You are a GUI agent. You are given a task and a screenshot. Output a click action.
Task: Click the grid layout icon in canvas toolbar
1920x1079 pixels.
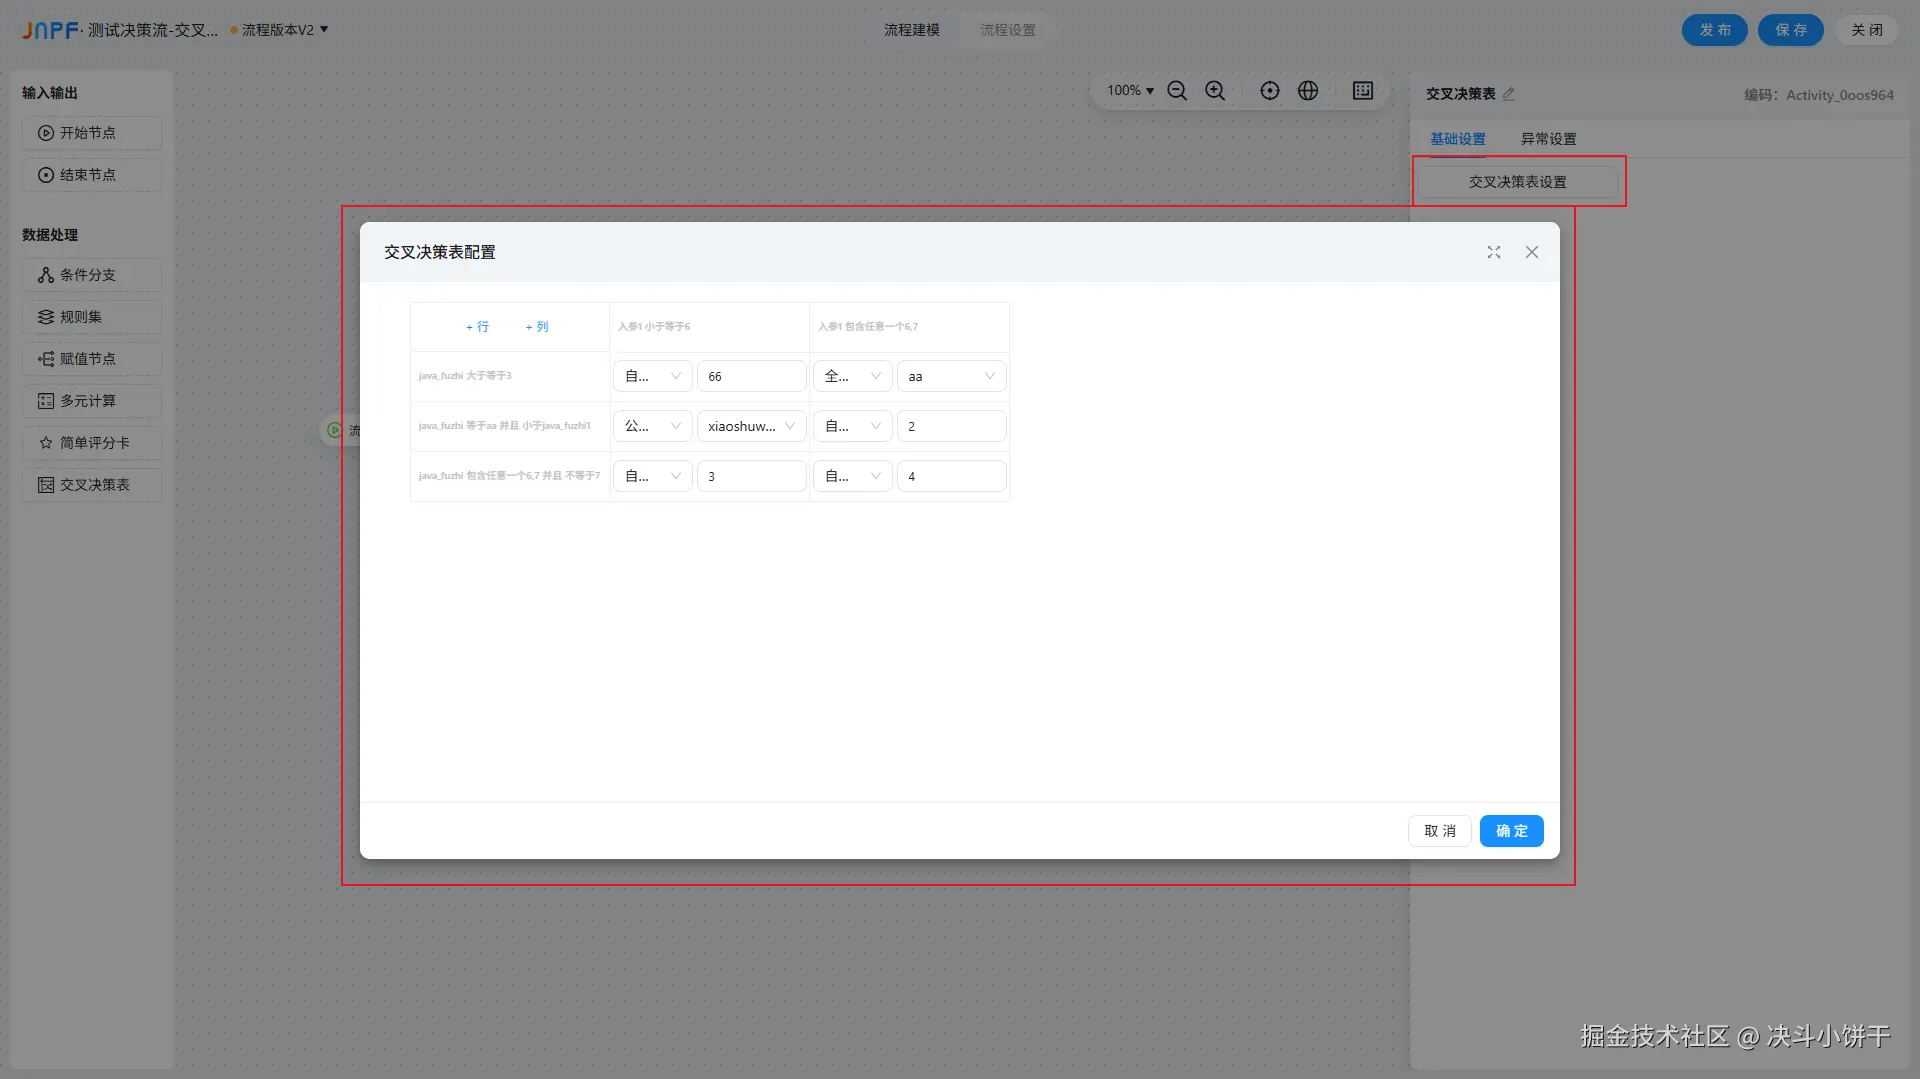pos(1363,91)
